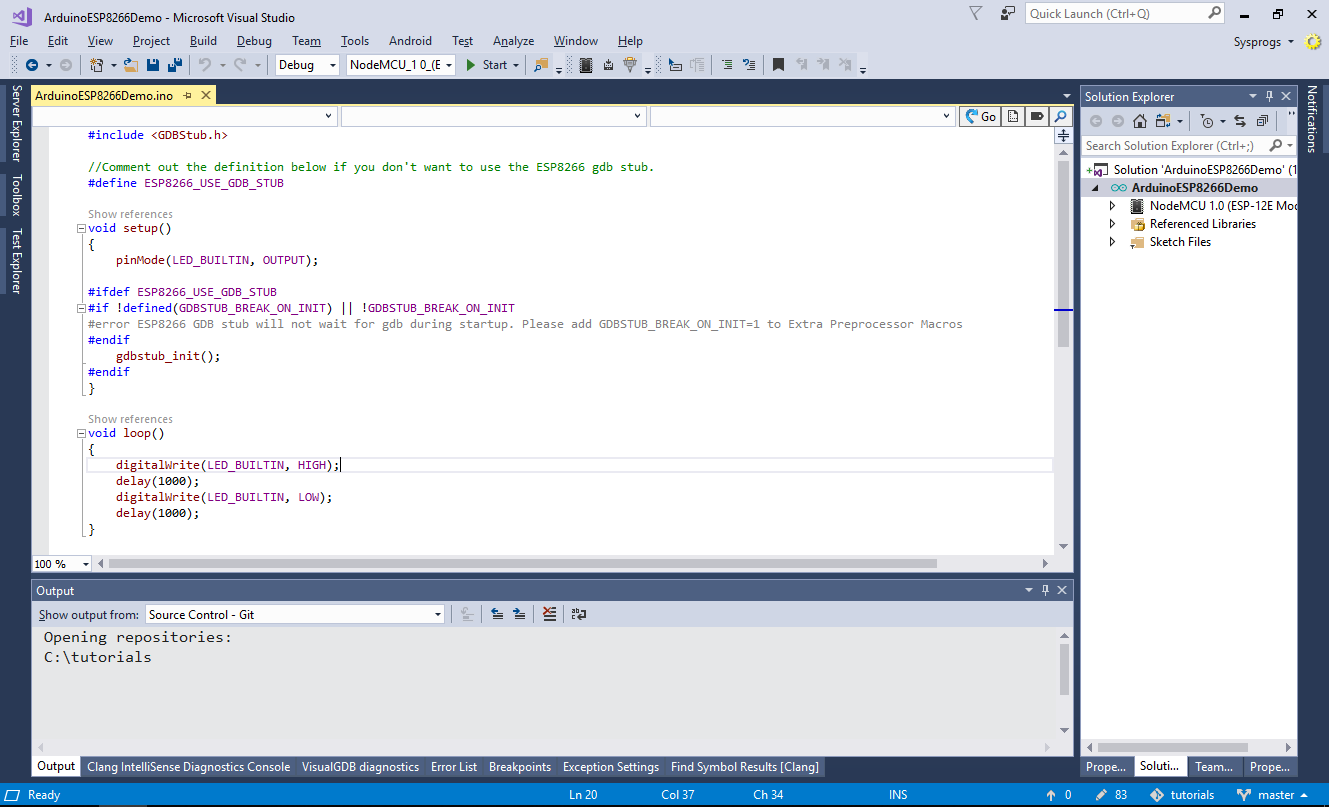Open the Analyze menu
Viewport: 1329px width, 807px height.
[x=513, y=41]
